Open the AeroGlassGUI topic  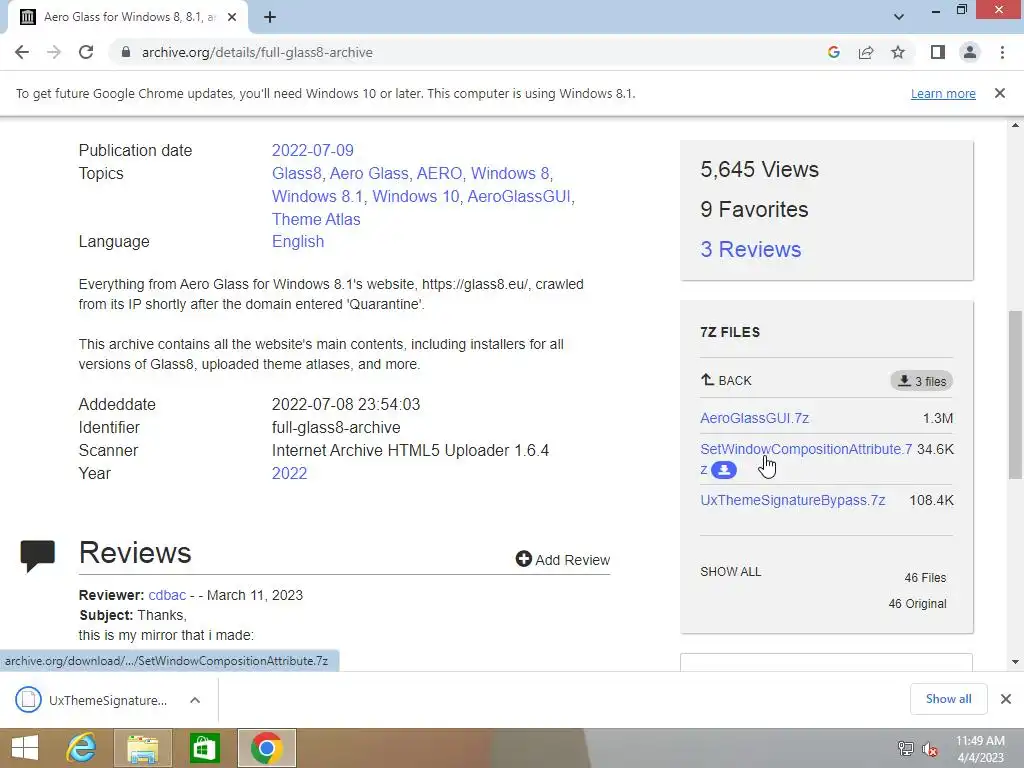point(519,196)
